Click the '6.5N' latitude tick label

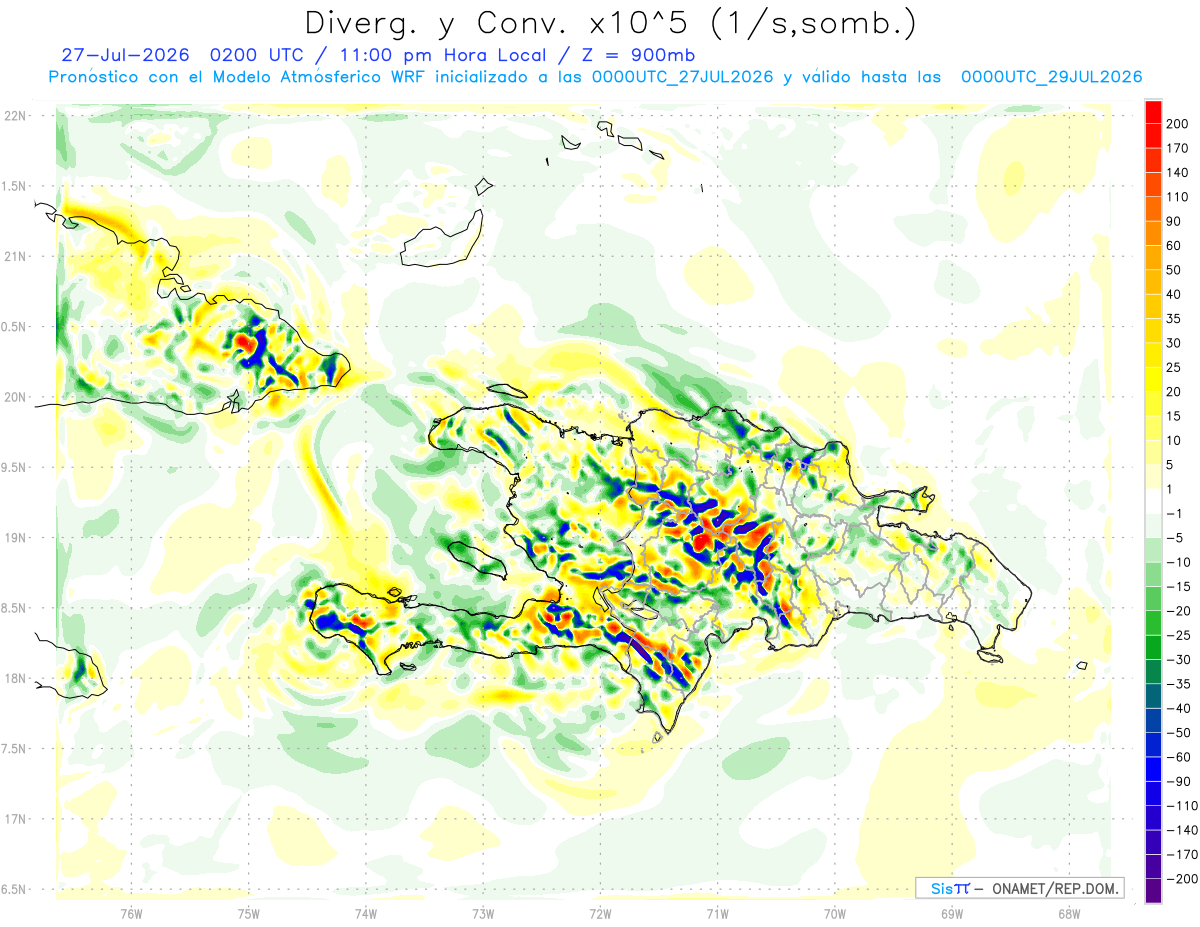(x=15, y=890)
